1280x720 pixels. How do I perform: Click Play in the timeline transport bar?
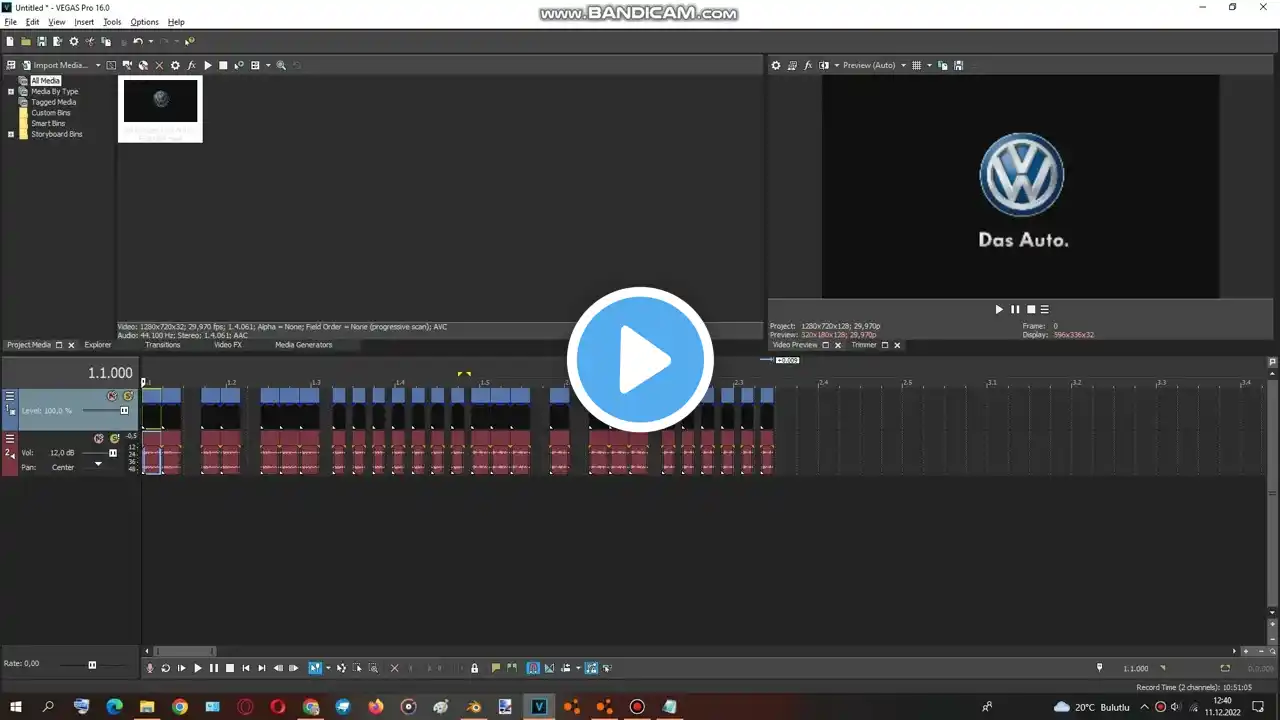198,668
